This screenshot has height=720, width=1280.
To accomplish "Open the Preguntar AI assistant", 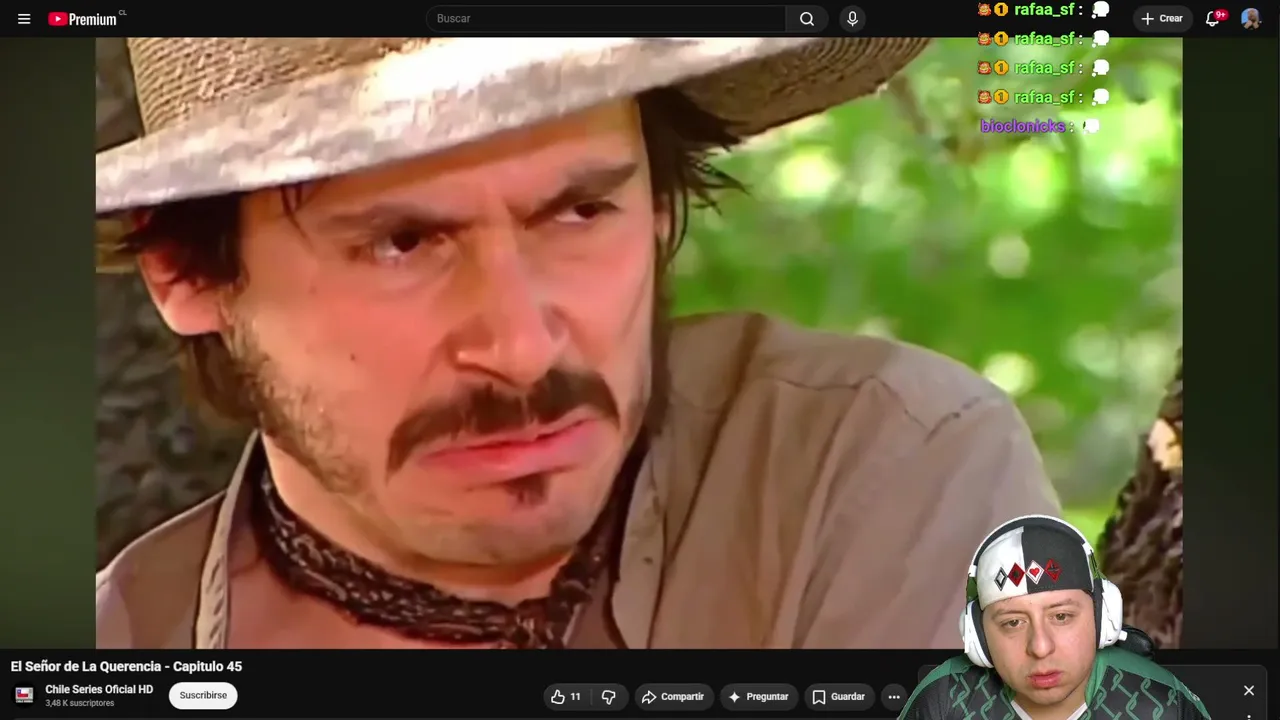I will [x=758, y=697].
